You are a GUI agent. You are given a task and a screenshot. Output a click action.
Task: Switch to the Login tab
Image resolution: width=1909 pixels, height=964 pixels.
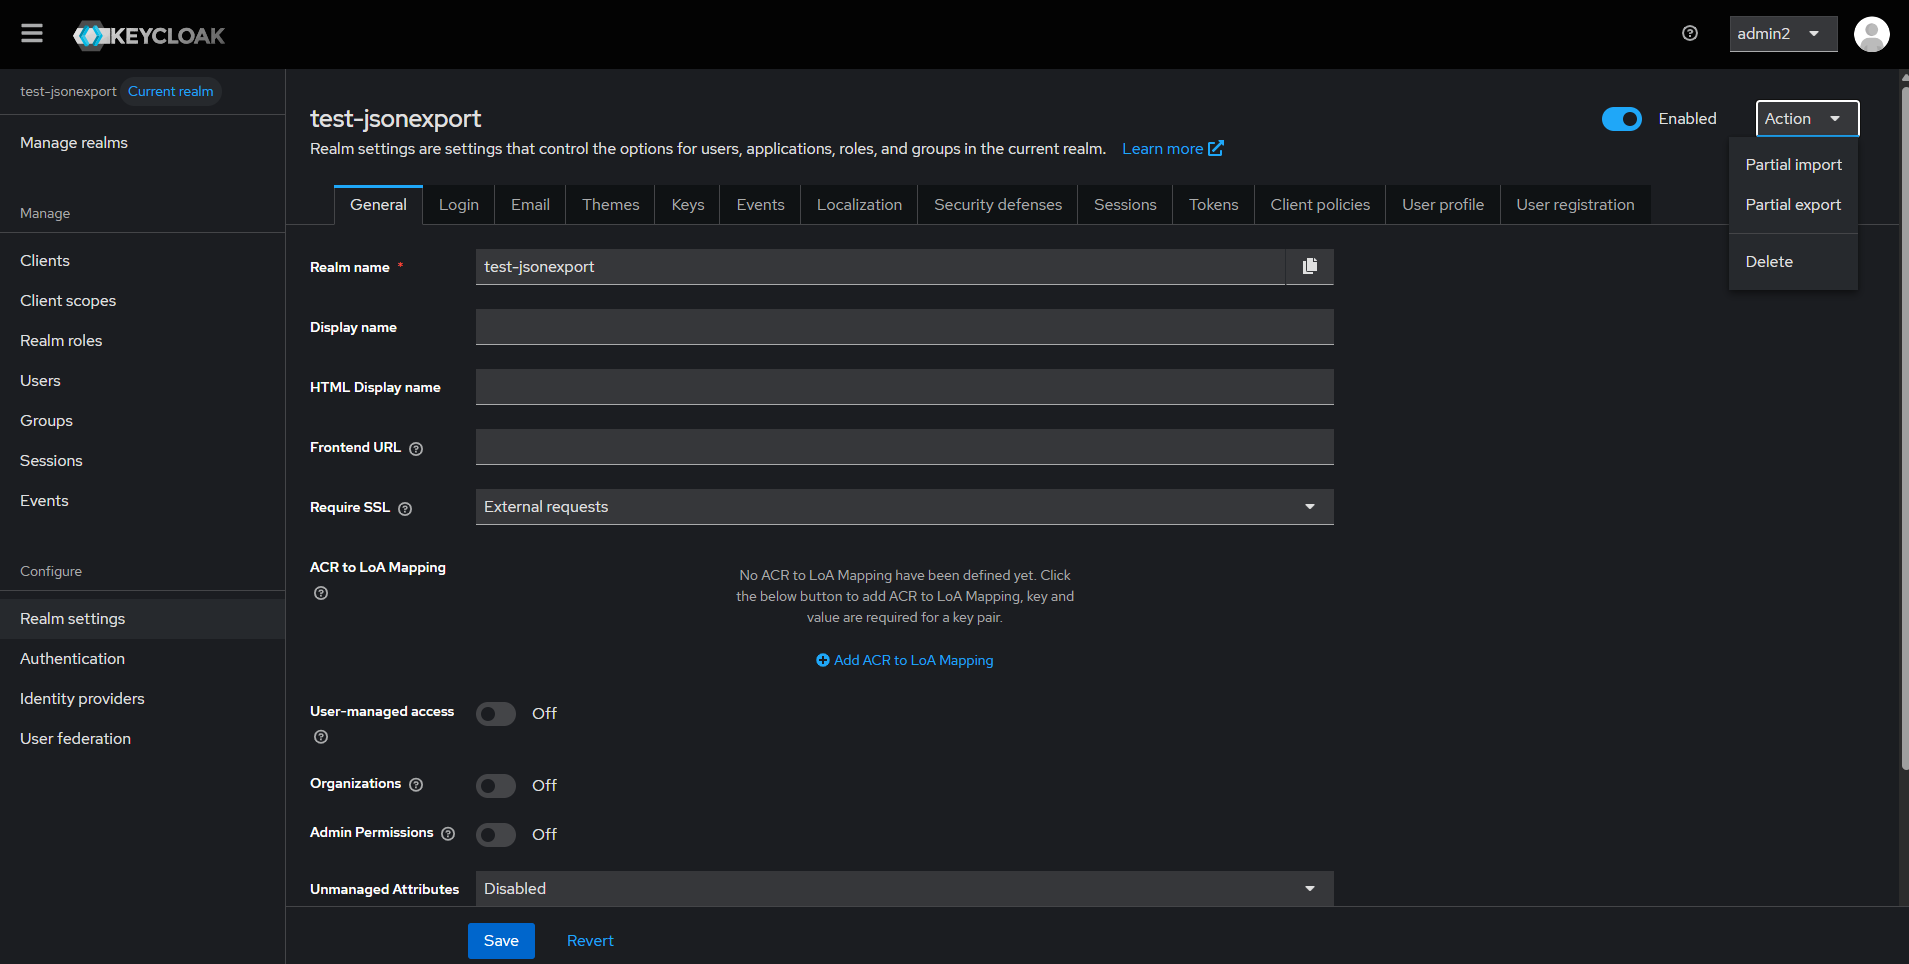(x=459, y=205)
